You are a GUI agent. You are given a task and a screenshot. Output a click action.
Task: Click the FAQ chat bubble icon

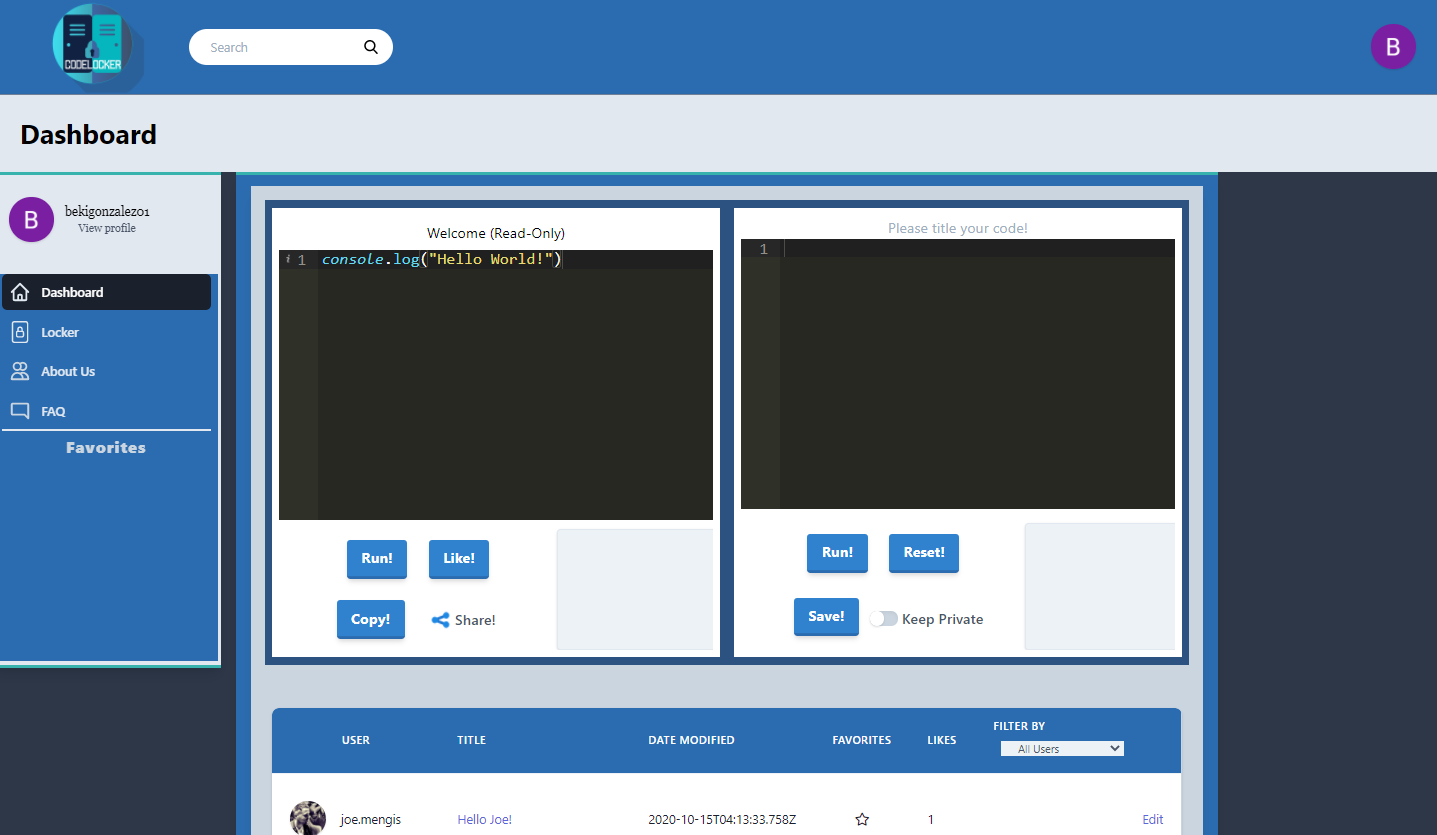point(19,411)
